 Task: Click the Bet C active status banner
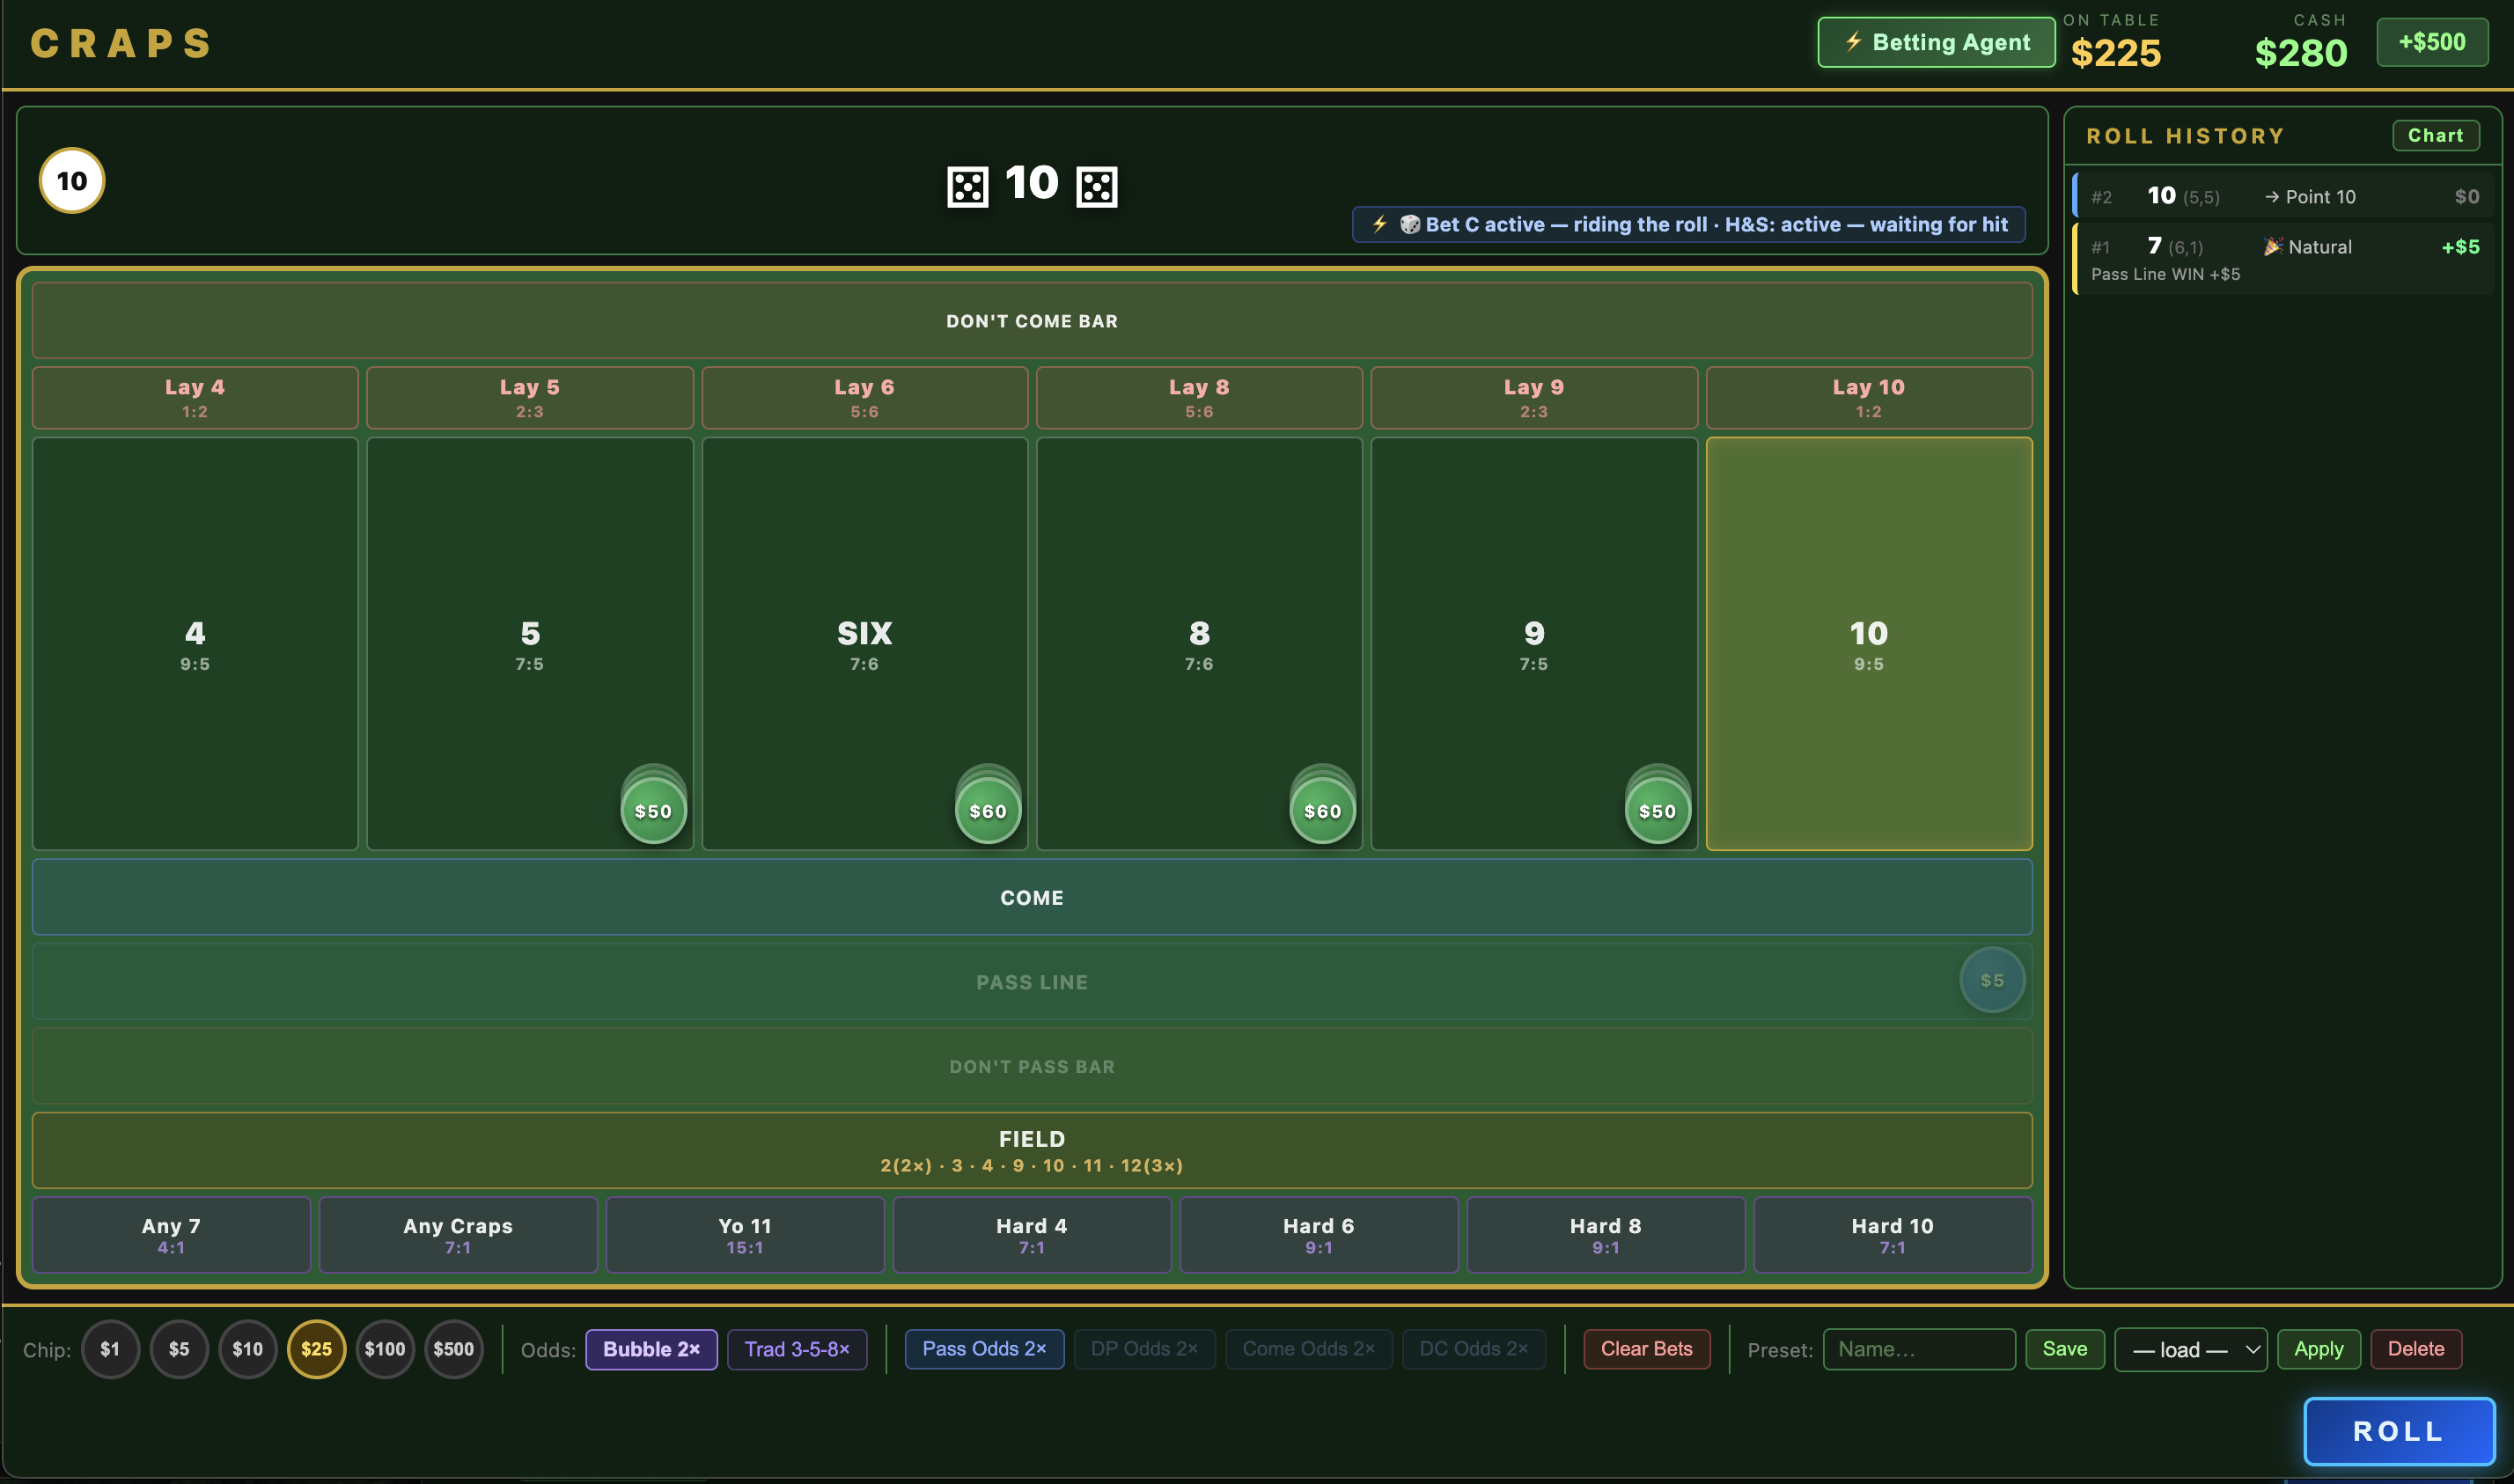1689,224
